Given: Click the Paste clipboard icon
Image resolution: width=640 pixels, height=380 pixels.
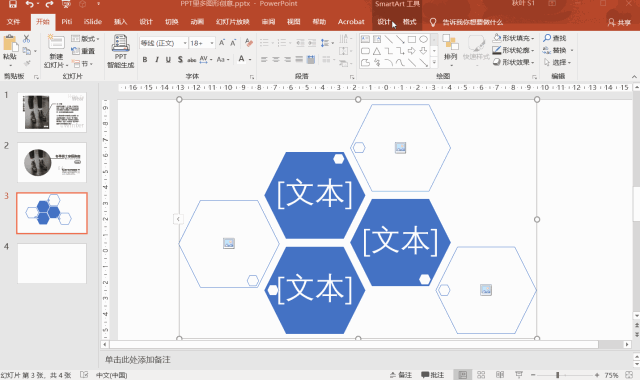Looking at the screenshot, I should (x=10, y=44).
